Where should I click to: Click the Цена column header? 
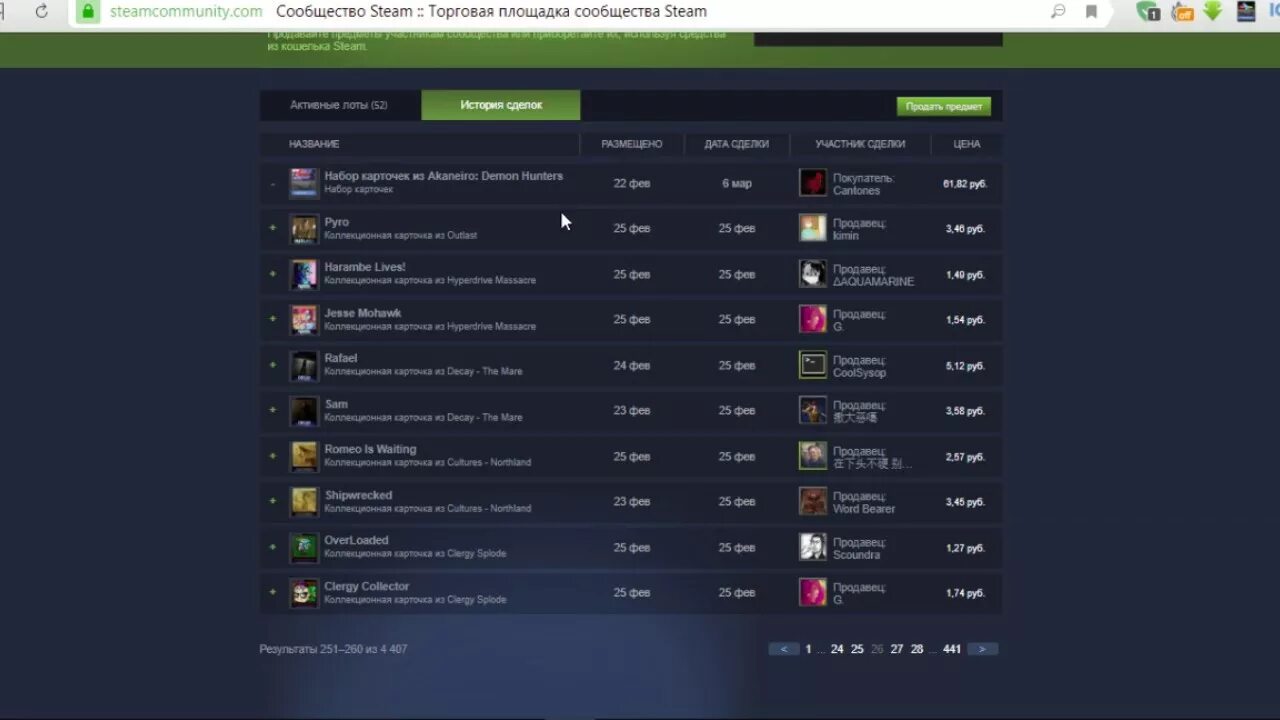point(967,144)
